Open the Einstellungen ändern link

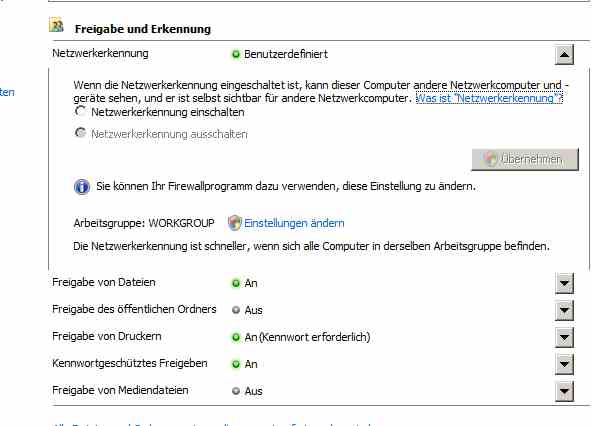(294, 223)
